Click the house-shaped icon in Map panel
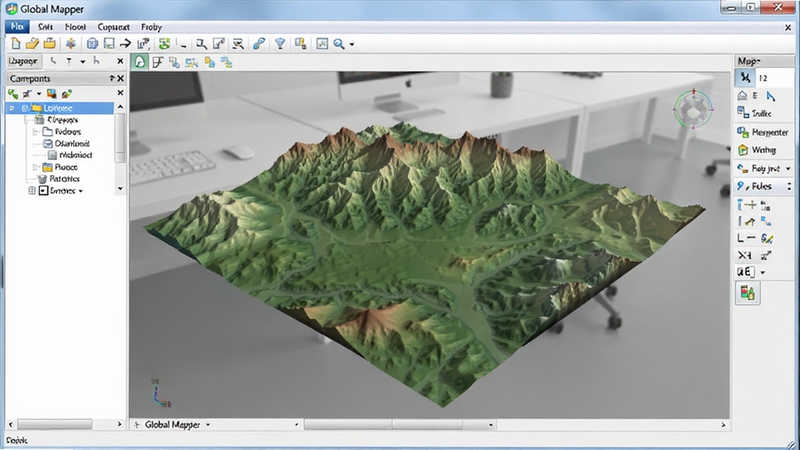The image size is (800, 450). [x=742, y=95]
